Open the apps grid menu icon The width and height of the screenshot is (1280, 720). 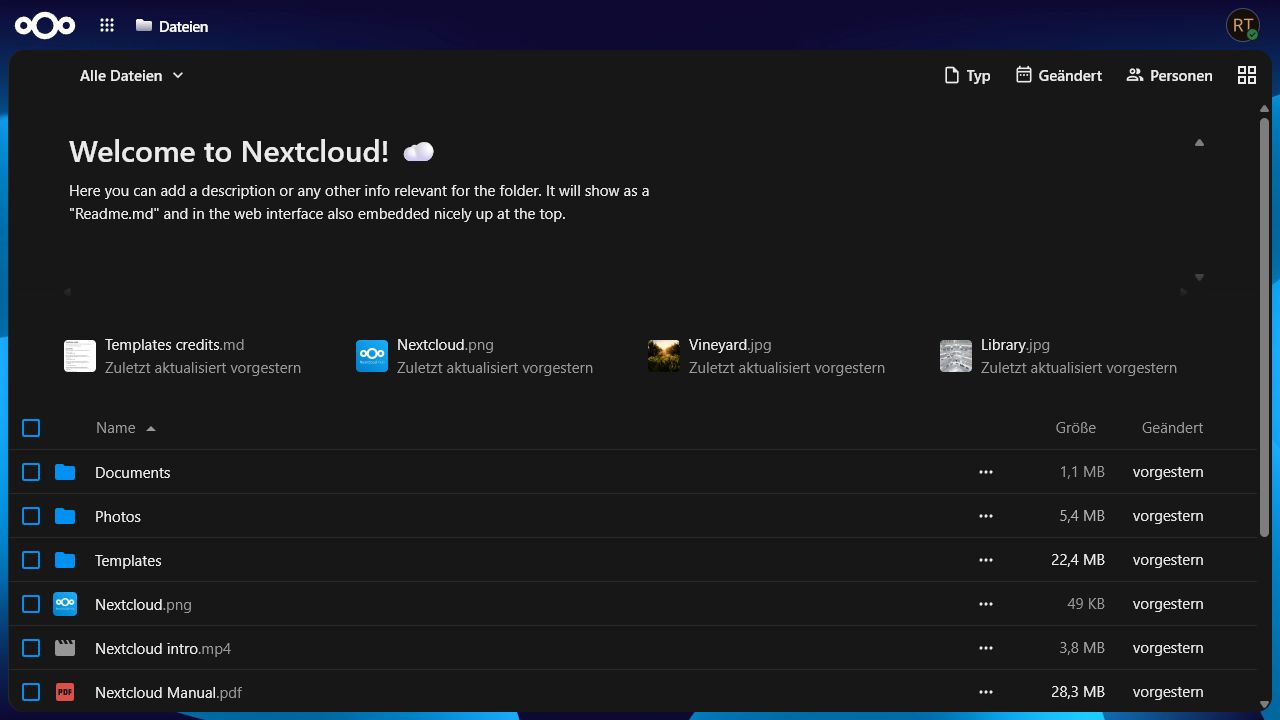(x=107, y=26)
